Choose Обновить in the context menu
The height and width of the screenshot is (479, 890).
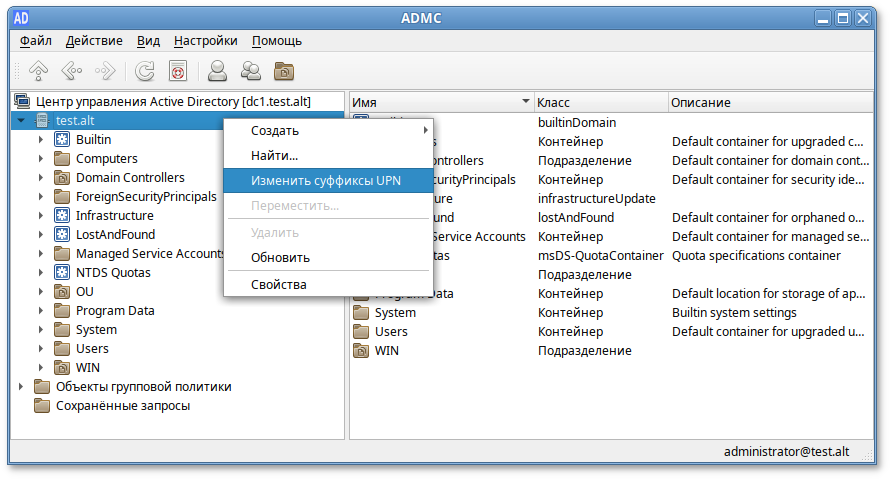[328, 258]
